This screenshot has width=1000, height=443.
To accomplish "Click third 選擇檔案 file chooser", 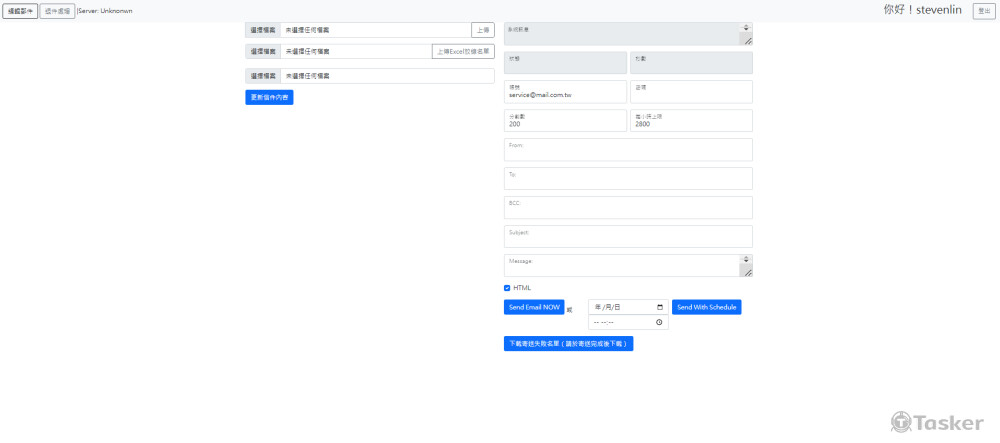I will click(263, 76).
